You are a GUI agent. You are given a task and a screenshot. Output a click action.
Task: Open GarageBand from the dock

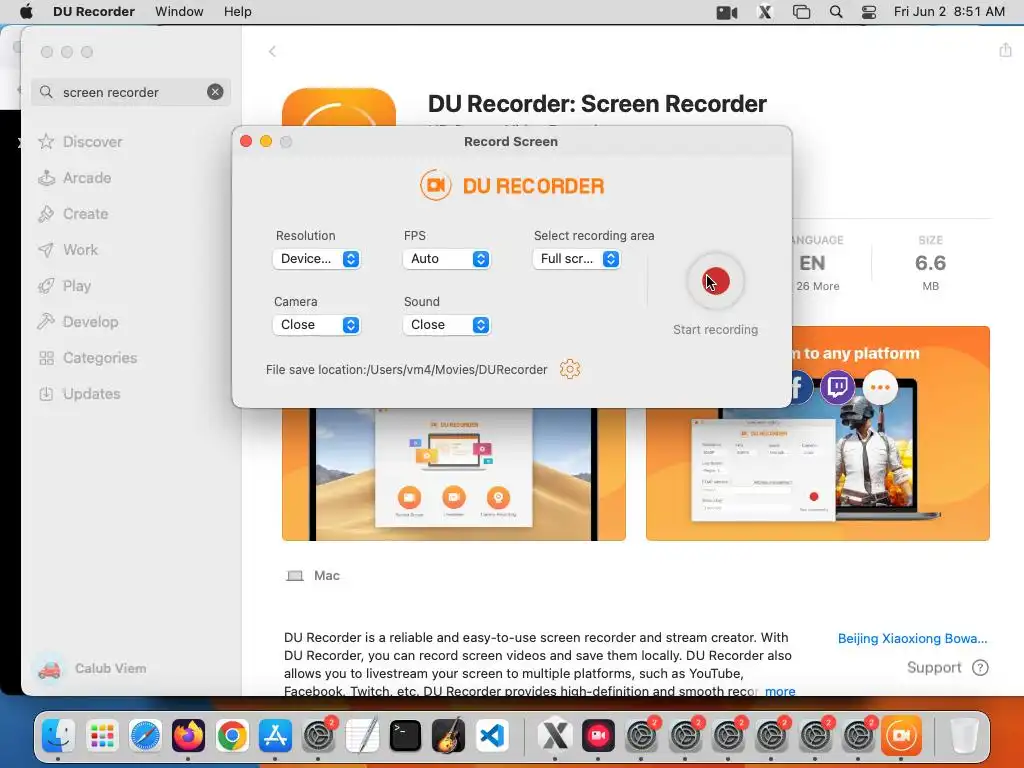(449, 736)
